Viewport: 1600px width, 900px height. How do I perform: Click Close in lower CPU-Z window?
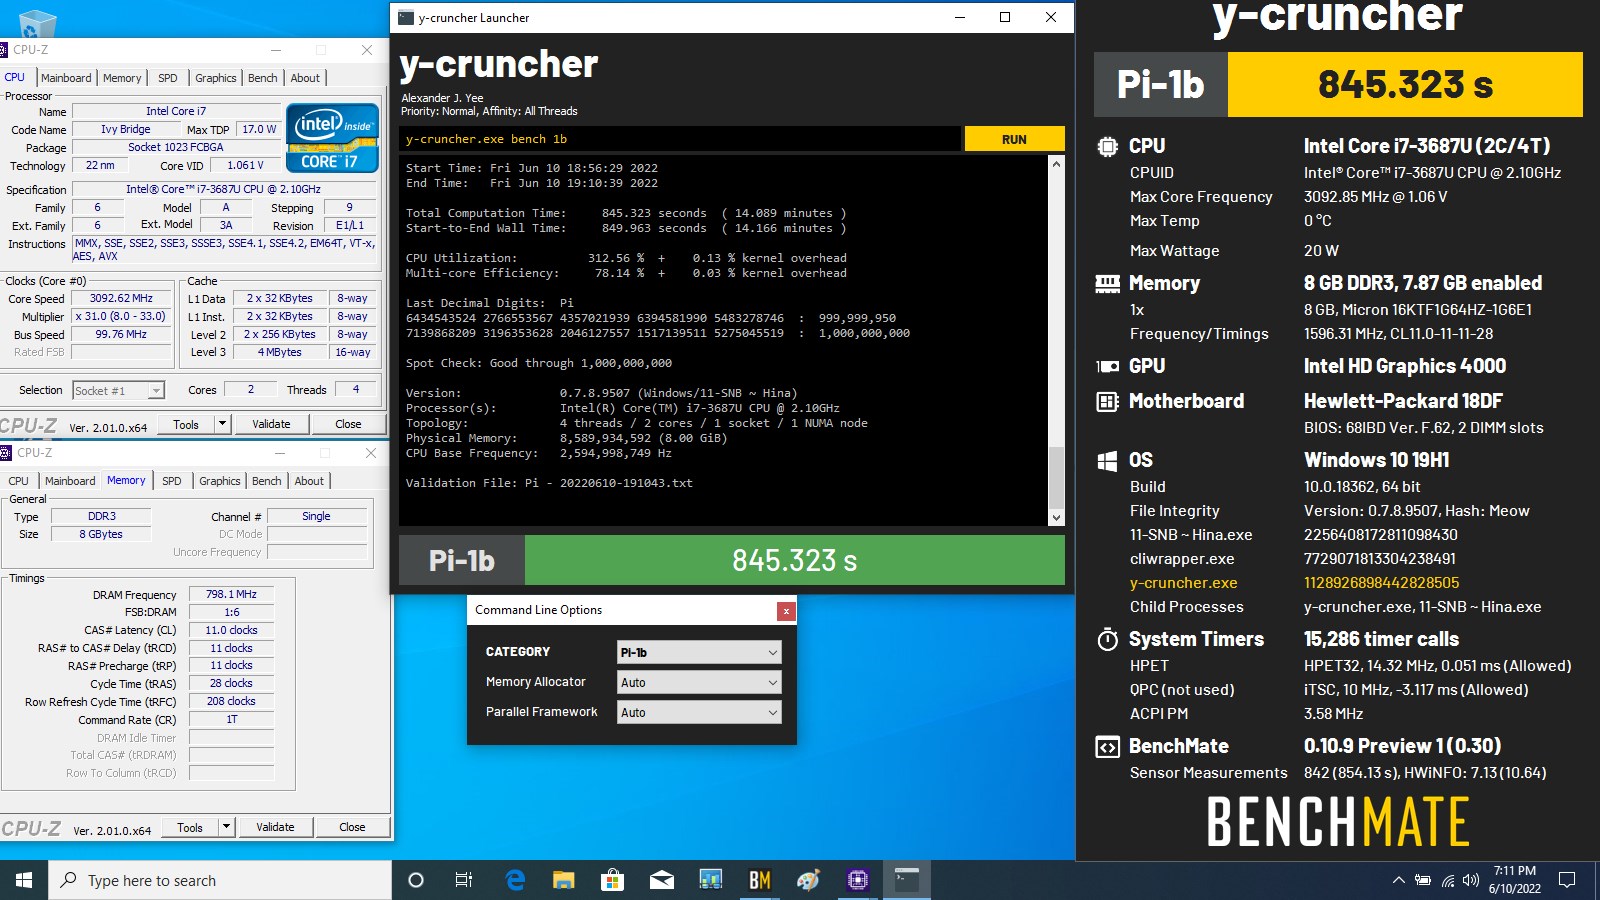(352, 827)
